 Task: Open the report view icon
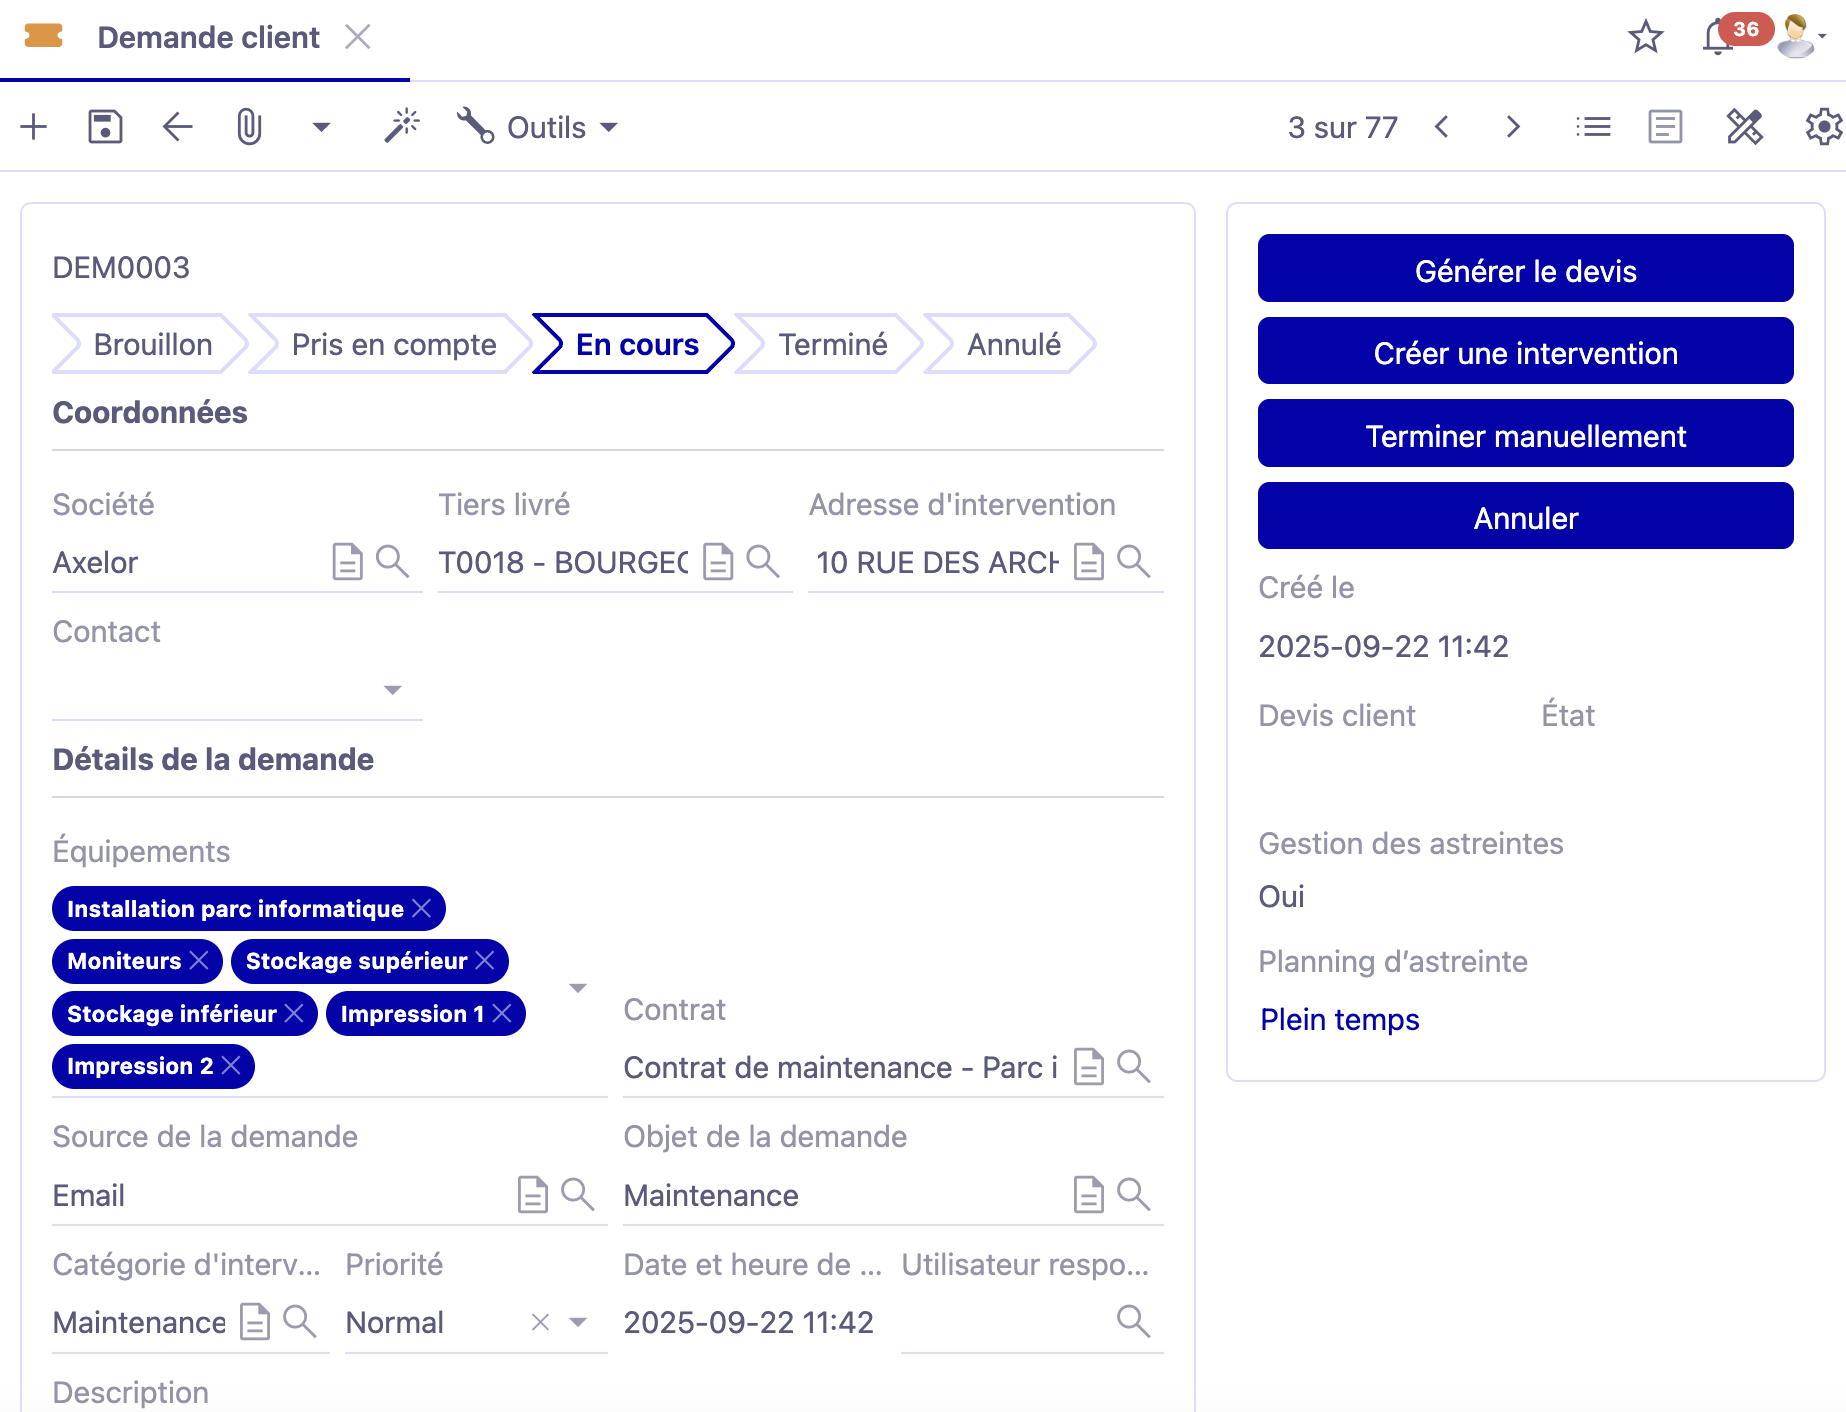pos(1664,127)
